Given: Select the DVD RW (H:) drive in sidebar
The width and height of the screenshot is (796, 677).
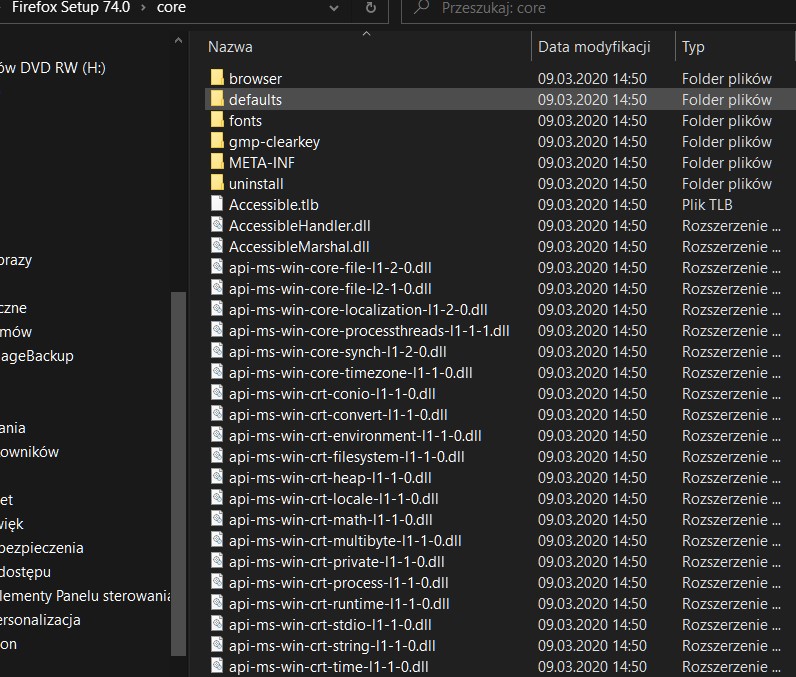Looking at the screenshot, I should click(53, 67).
